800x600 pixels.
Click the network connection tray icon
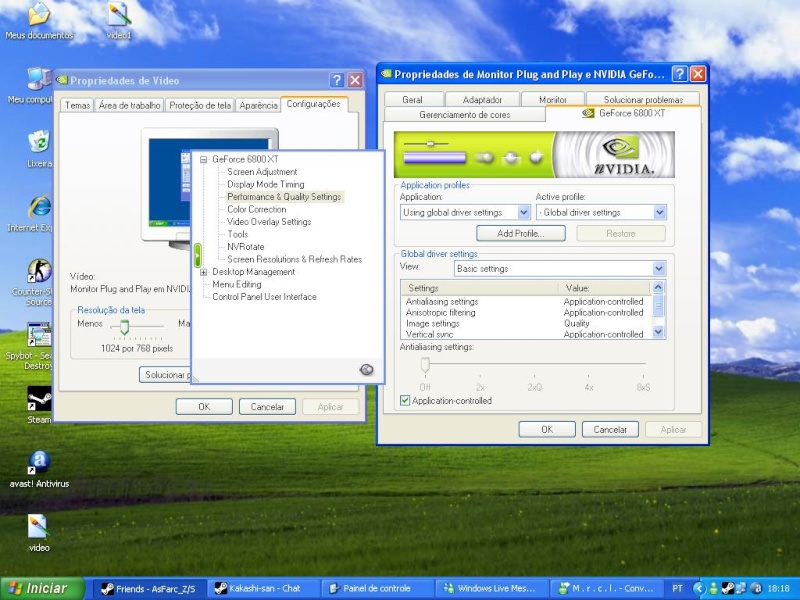pyautogui.click(x=741, y=588)
